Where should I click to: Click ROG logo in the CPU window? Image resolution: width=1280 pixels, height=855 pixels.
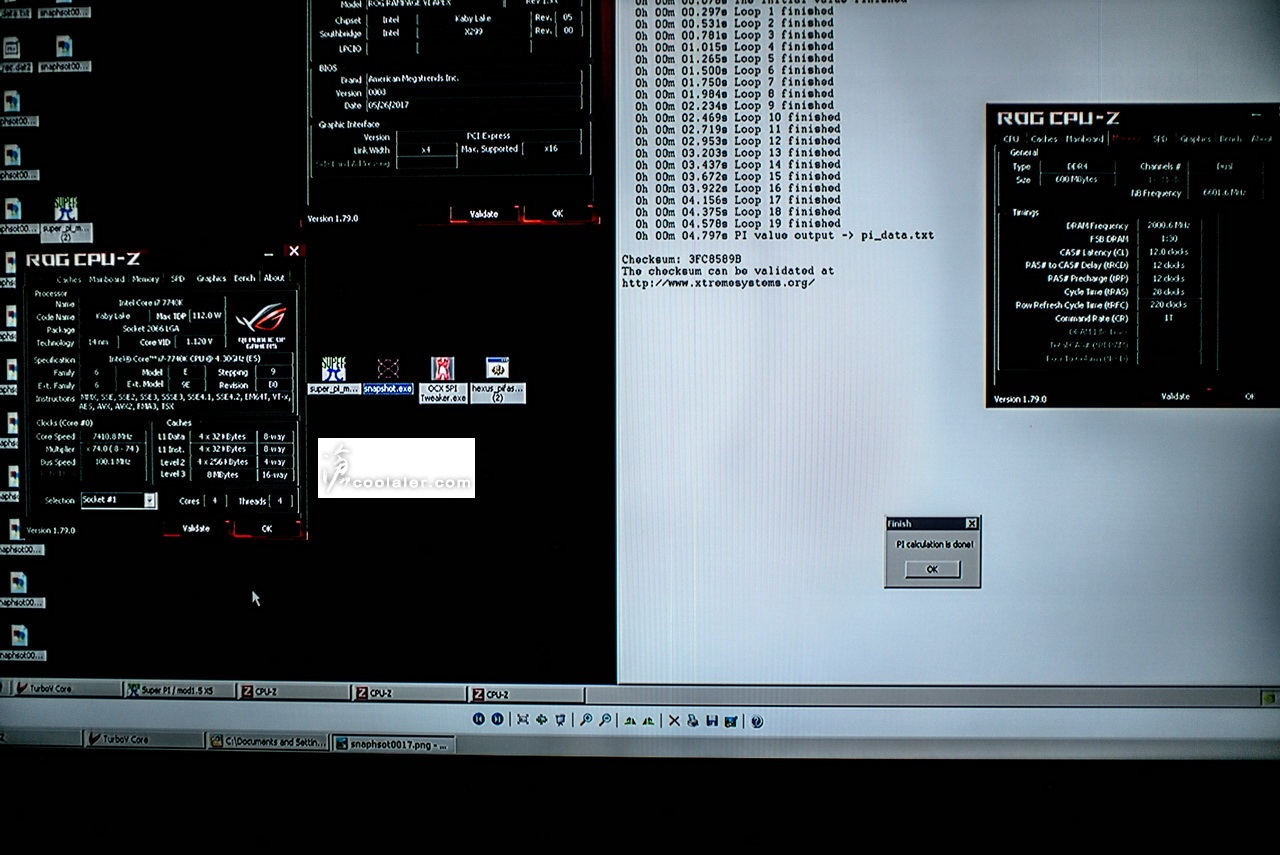point(261,323)
